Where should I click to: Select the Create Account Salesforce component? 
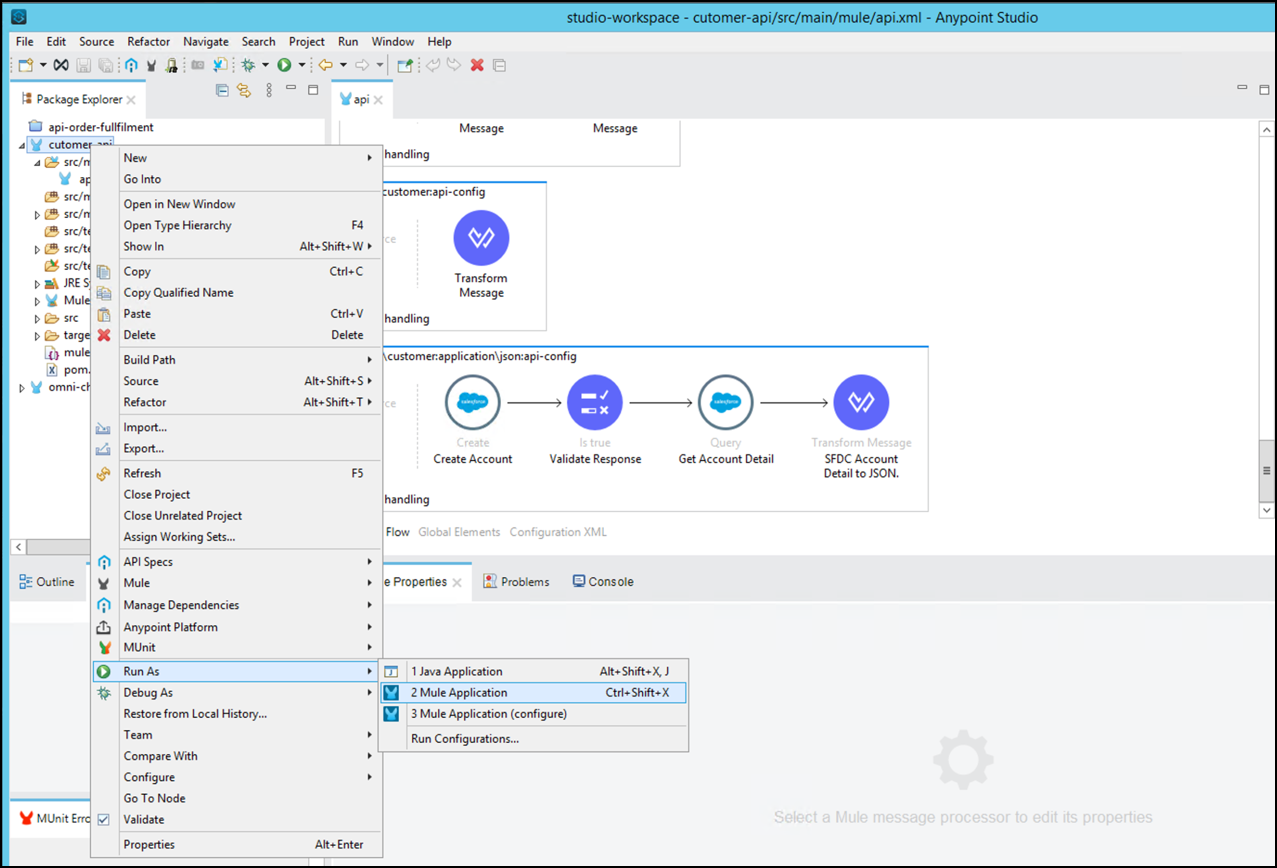(472, 402)
